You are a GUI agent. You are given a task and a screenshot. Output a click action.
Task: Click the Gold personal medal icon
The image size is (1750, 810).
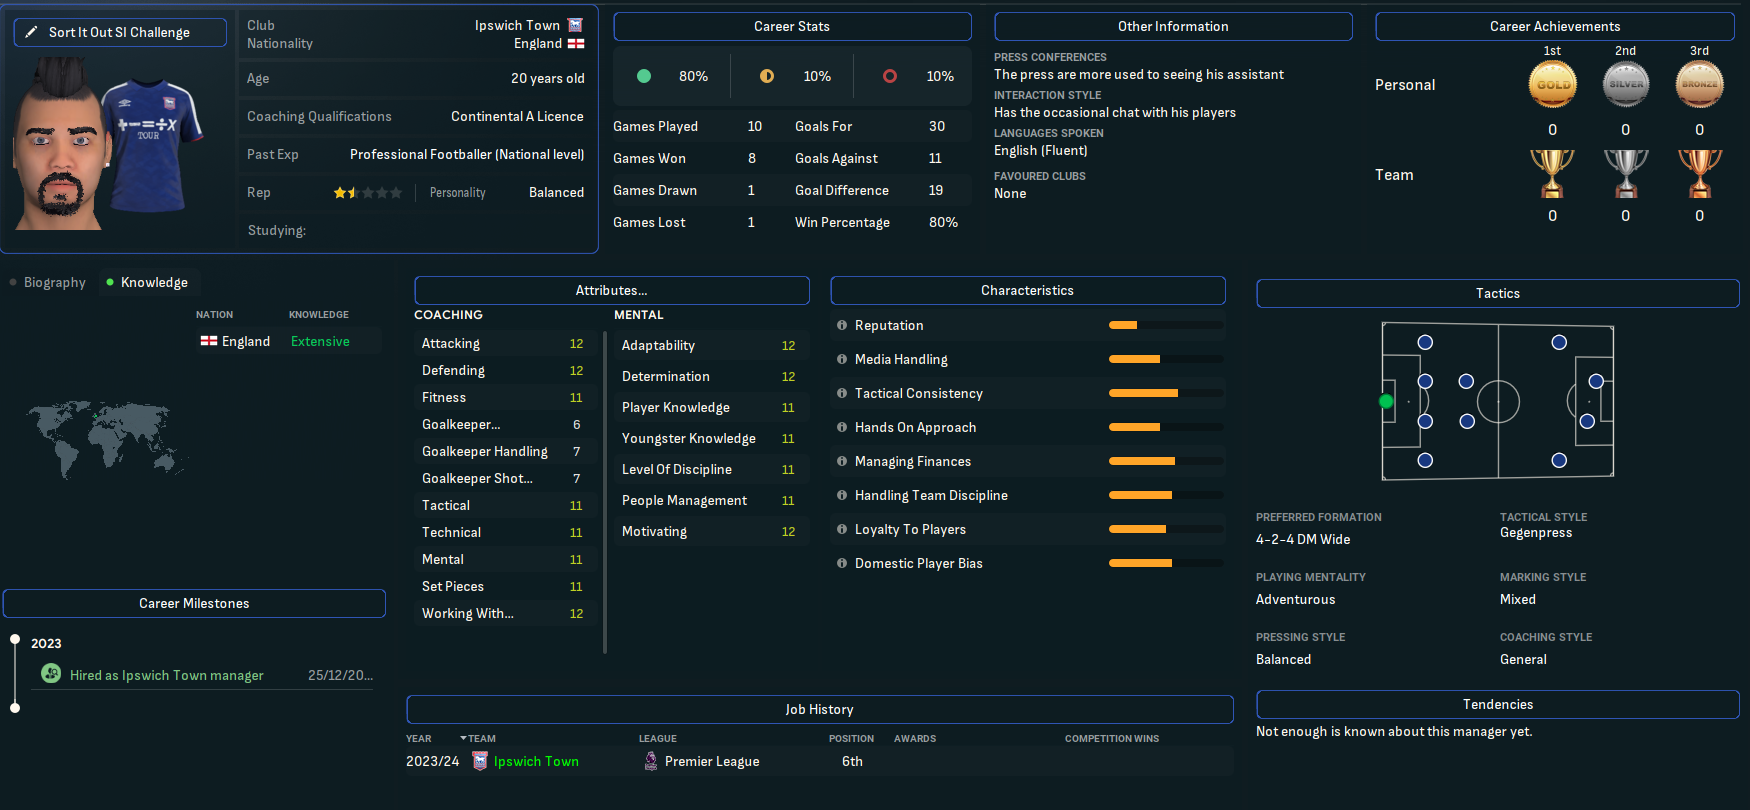(x=1552, y=84)
